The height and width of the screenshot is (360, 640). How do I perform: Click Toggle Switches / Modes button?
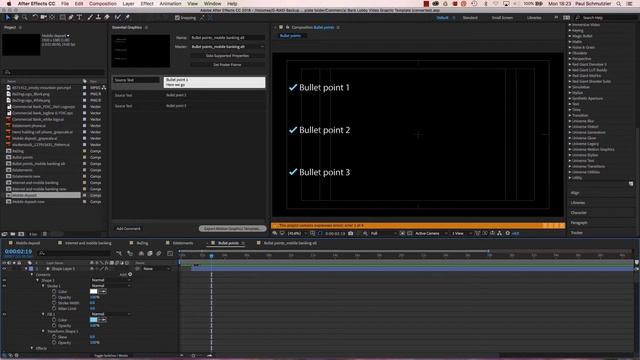coord(111,356)
